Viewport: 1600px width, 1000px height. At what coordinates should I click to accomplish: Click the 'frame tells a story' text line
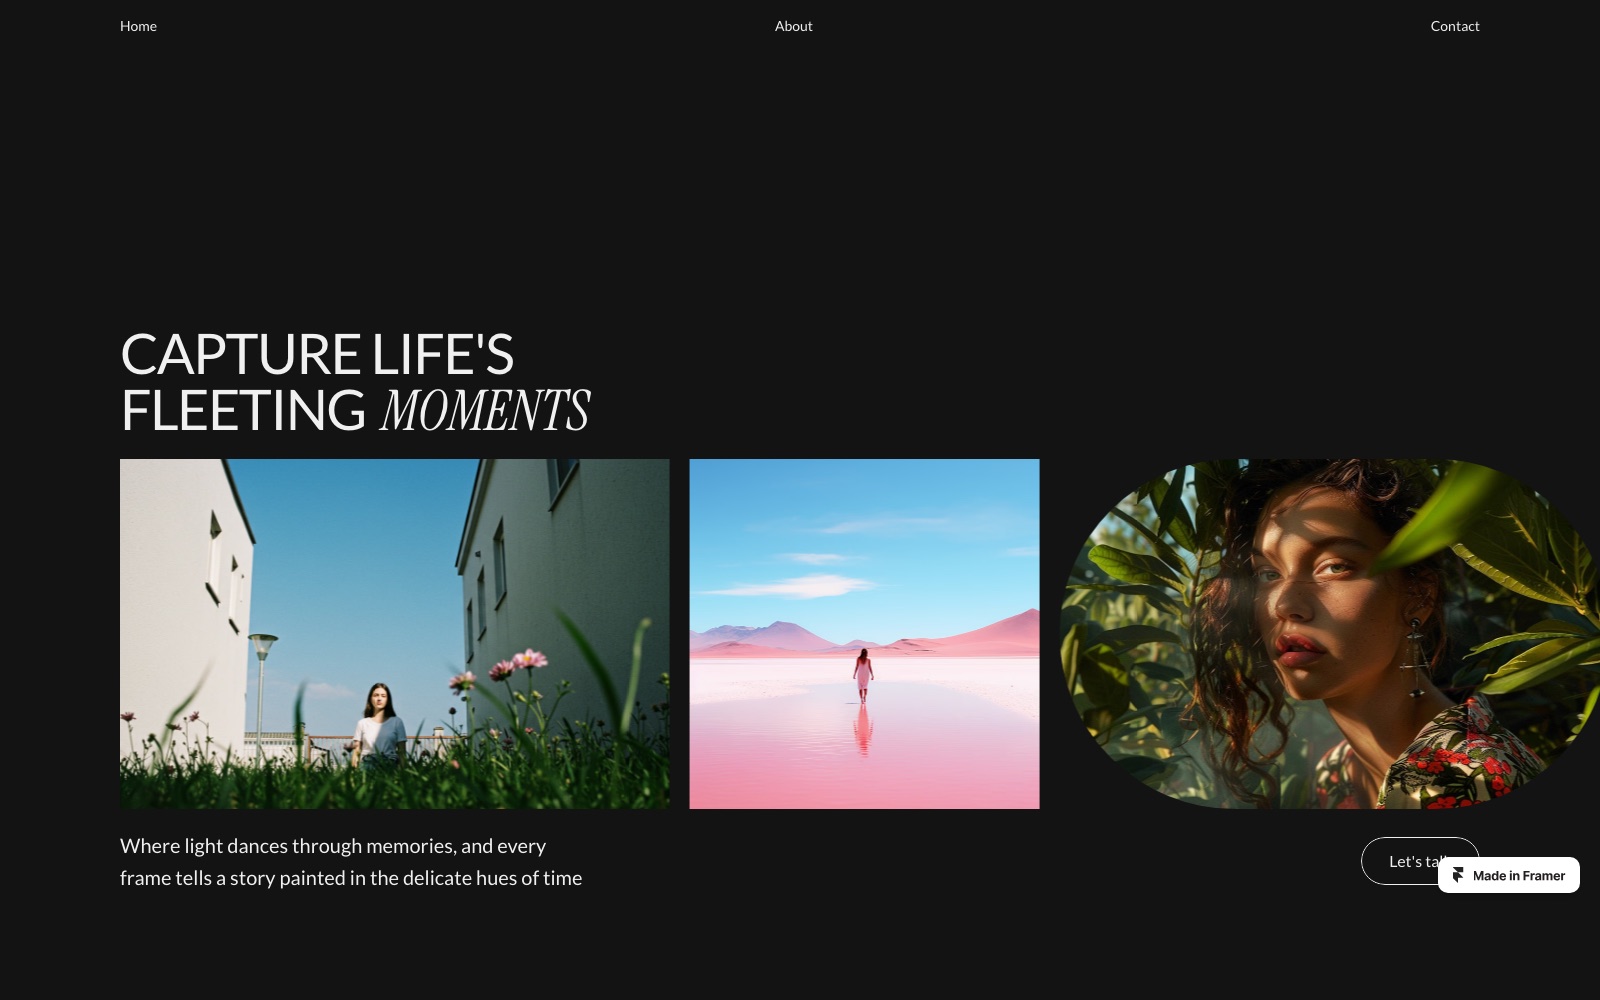(x=351, y=878)
